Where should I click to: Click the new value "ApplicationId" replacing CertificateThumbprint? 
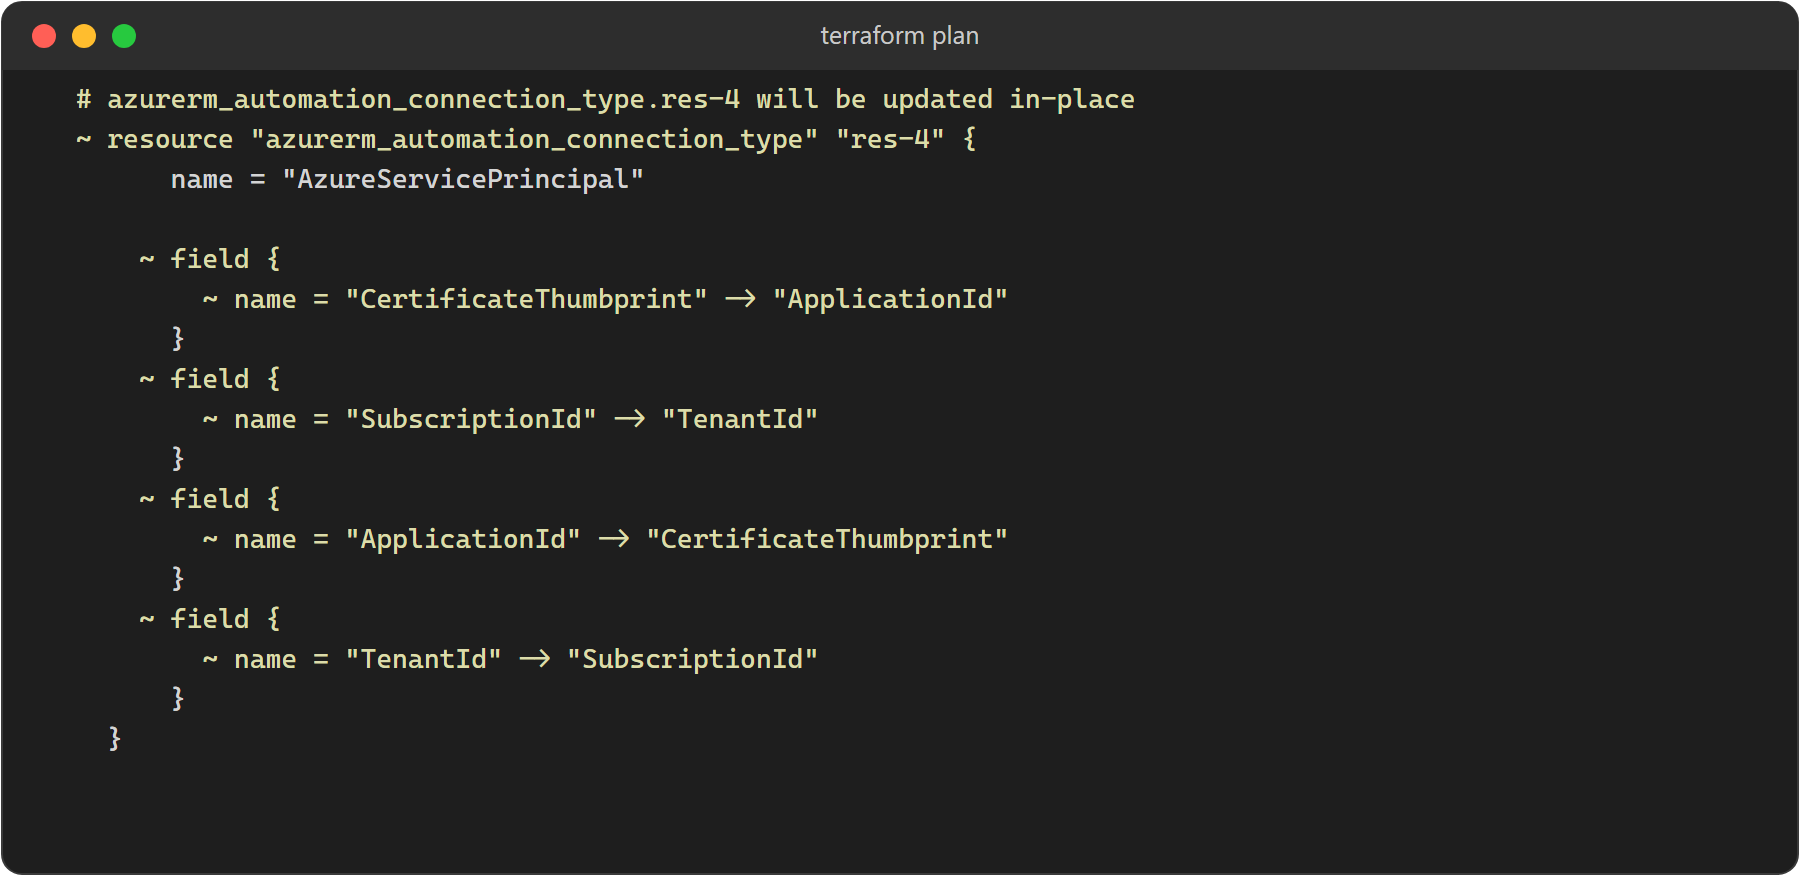[x=890, y=299]
